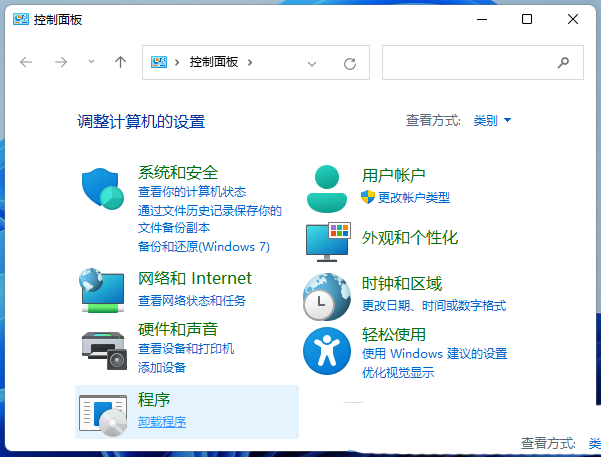The width and height of the screenshot is (601, 457).
Task: Open the 程序 disc icon
Action: point(103,416)
